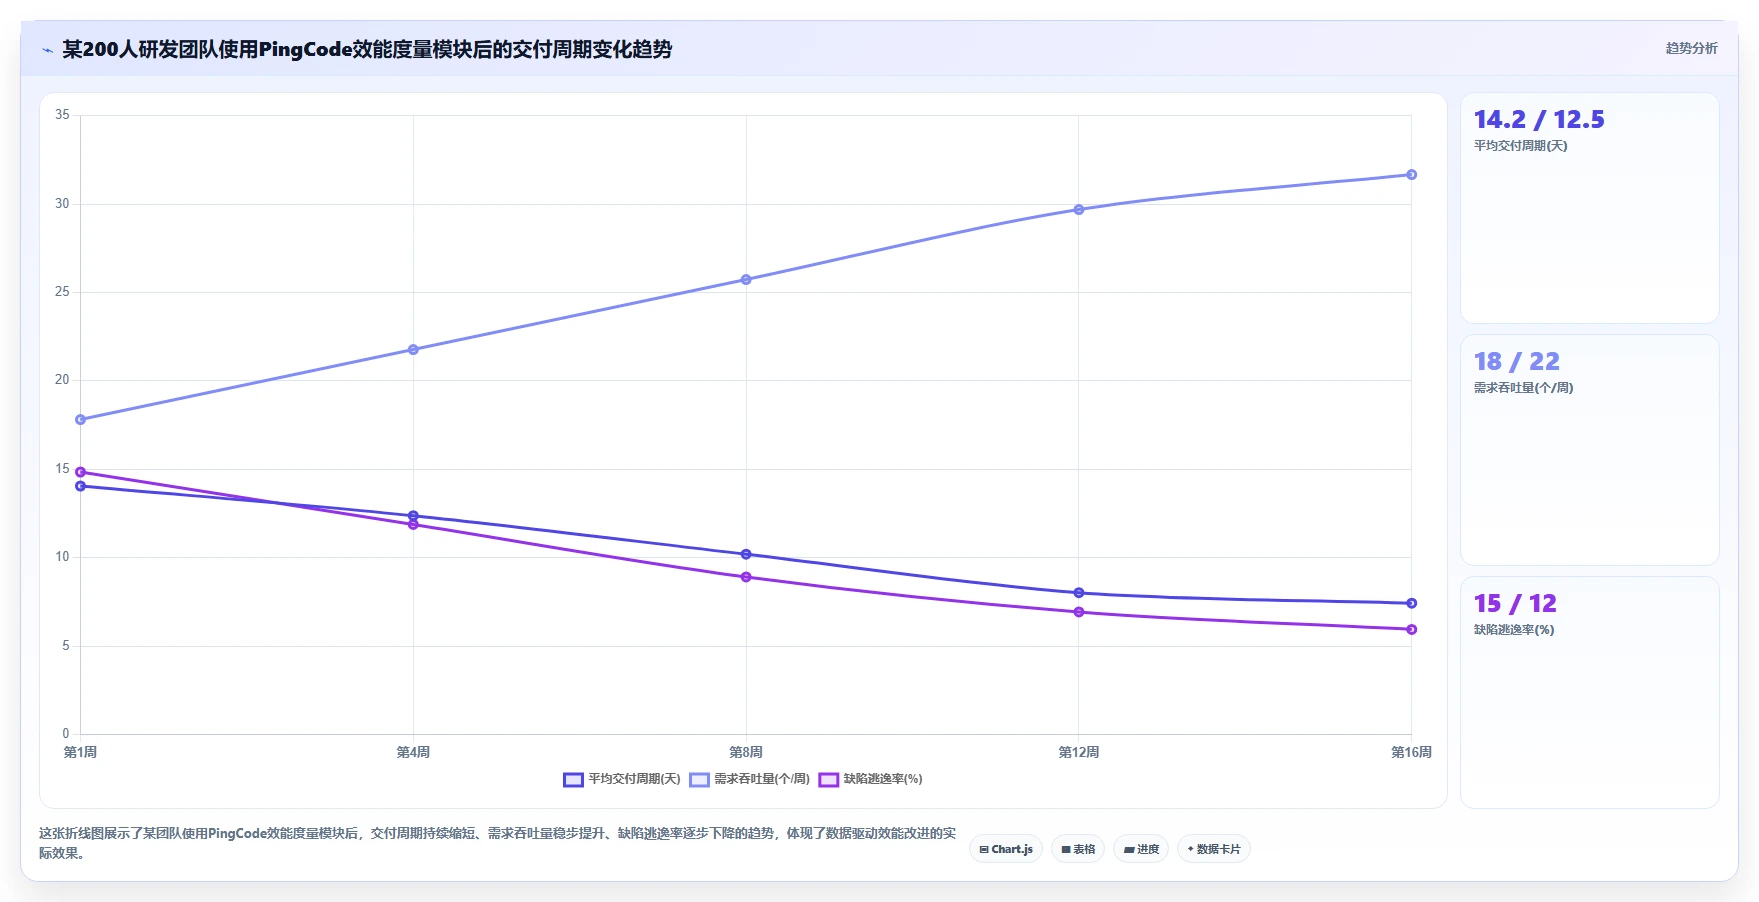1759x902 pixels.
Task: Click the 平均交付周期 data point at 第16周
Action: coord(1412,603)
